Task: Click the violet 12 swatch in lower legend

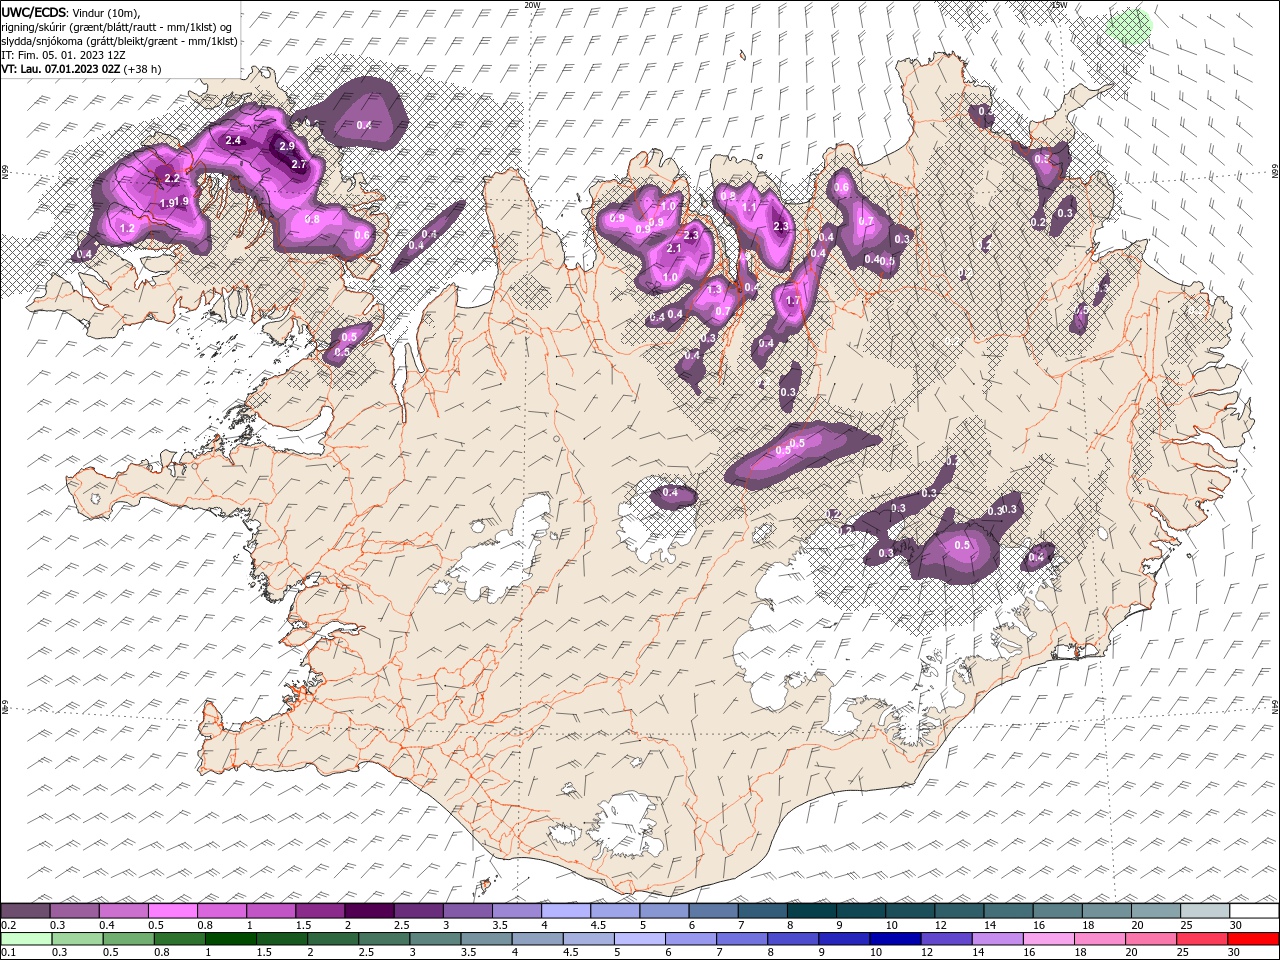Action: [x=947, y=939]
